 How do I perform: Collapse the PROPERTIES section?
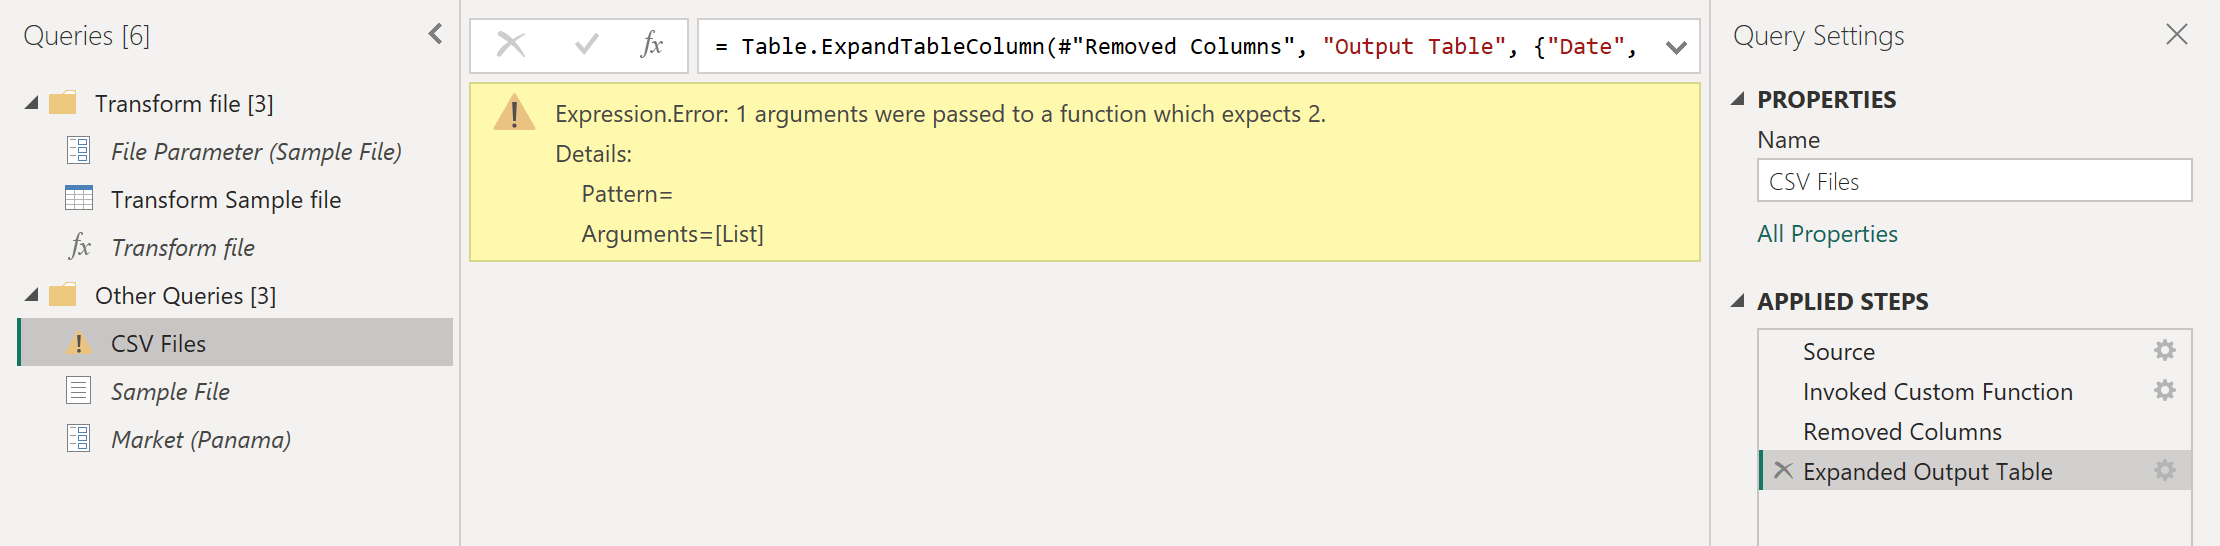click(x=1738, y=99)
